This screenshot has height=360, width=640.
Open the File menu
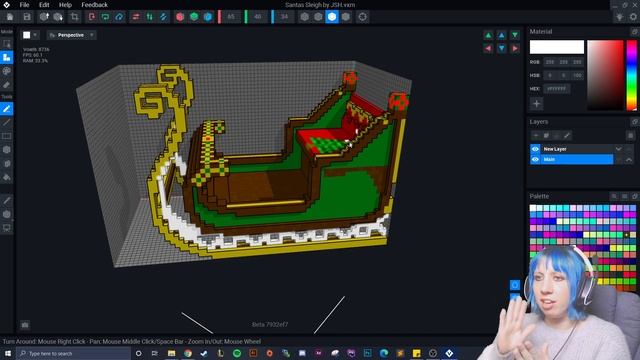24,5
